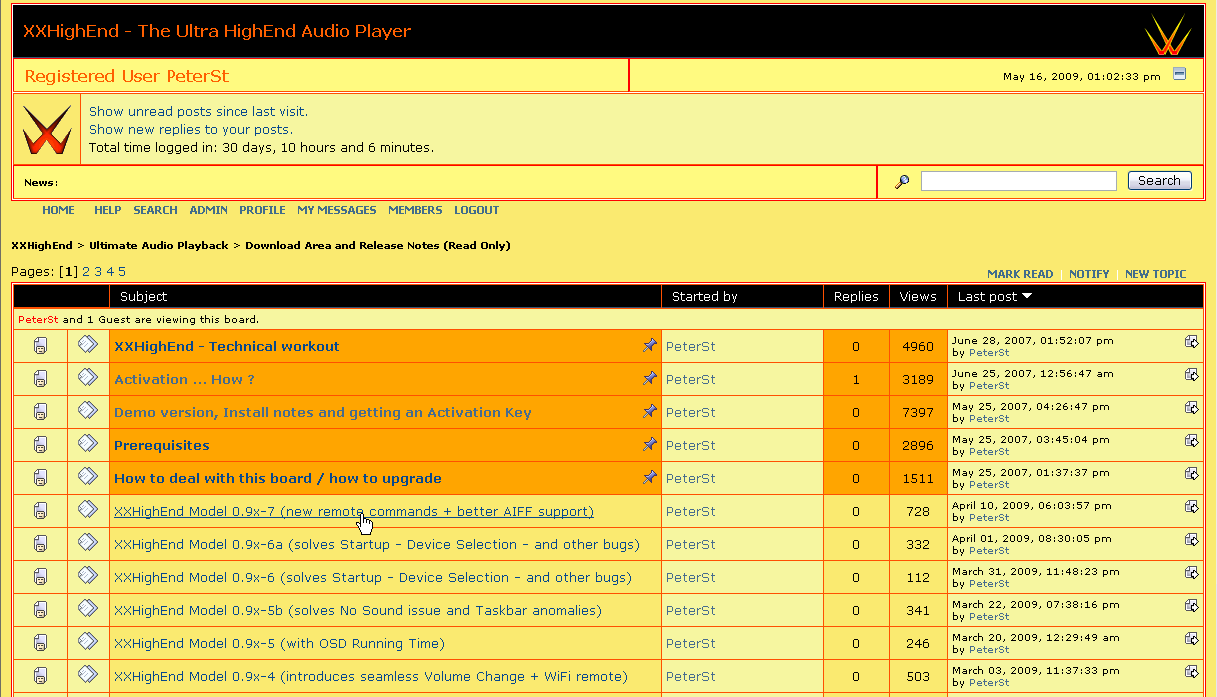Image resolution: width=1217 pixels, height=697 pixels.
Task: Click pin icon on Prerequisites topic
Action: coord(650,444)
